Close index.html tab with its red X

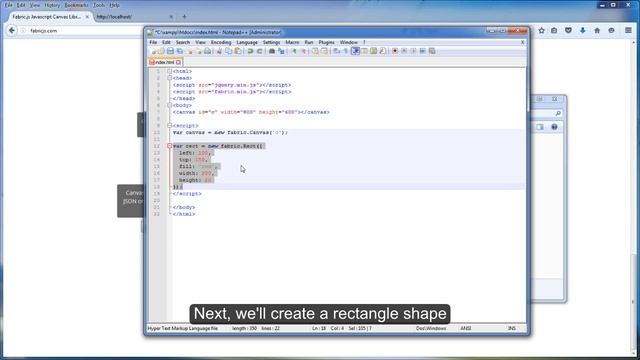point(178,62)
